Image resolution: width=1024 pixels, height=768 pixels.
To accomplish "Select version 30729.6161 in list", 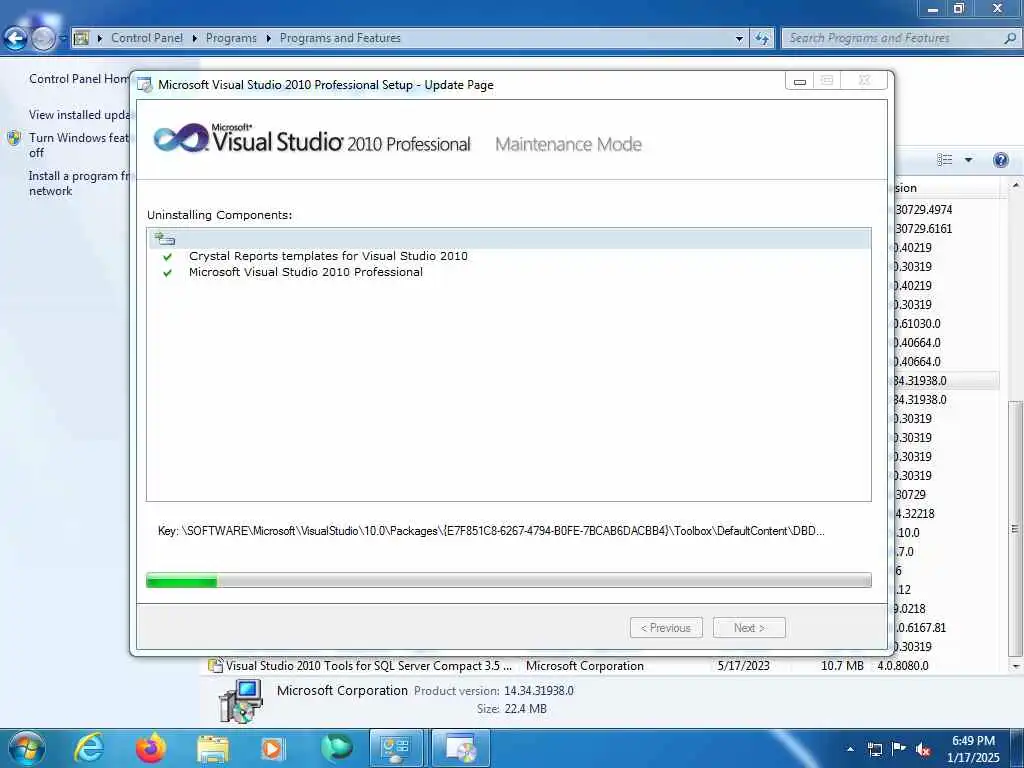I will tap(923, 229).
